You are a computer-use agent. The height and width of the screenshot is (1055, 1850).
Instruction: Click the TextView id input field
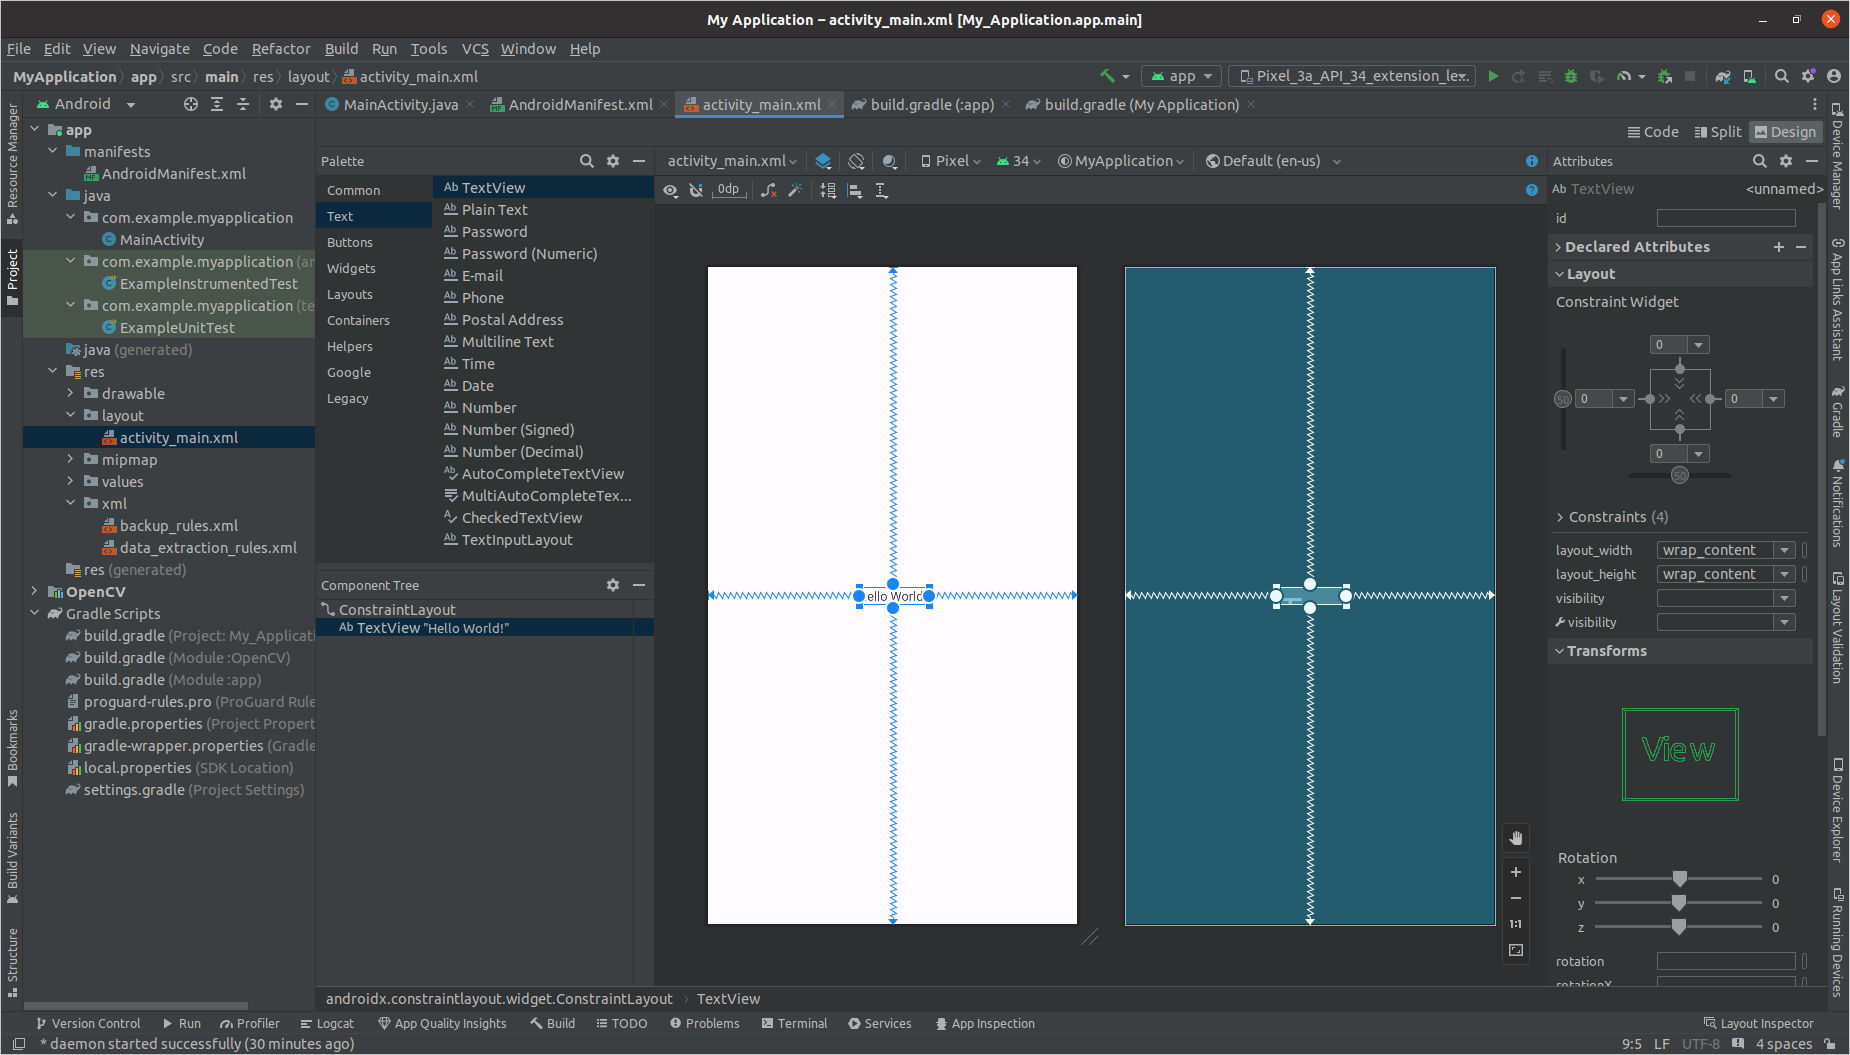click(1727, 218)
